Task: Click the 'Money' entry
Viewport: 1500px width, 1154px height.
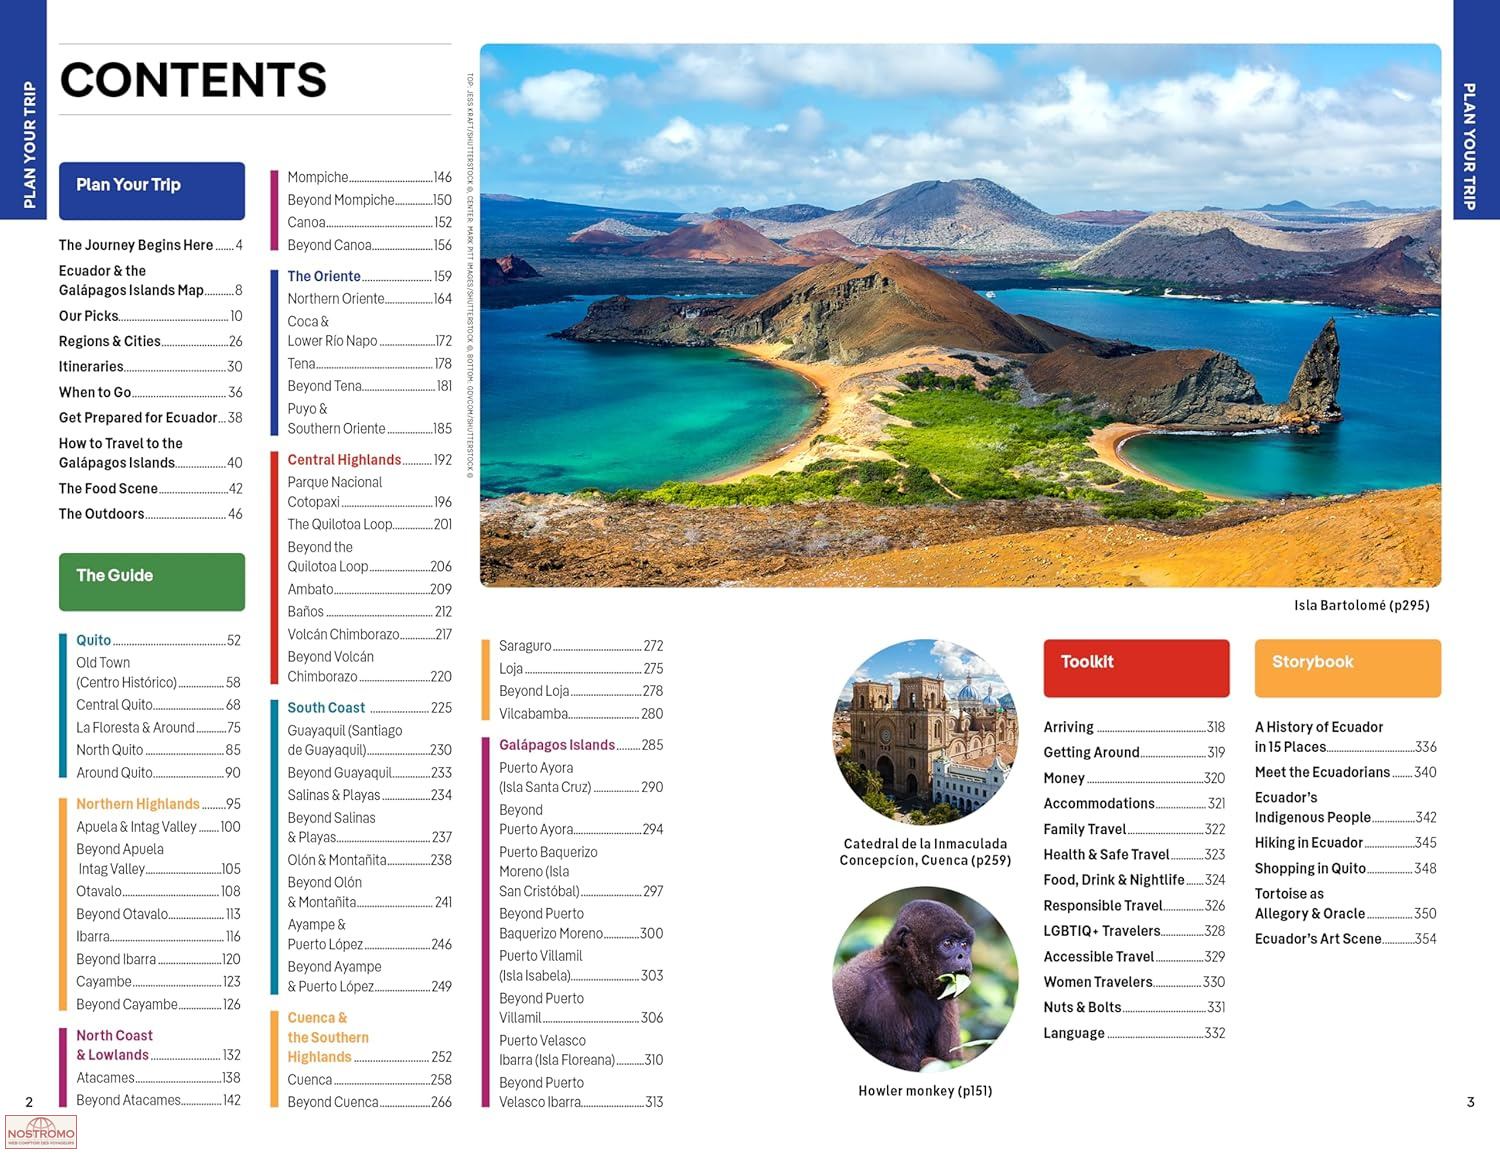Action: (1134, 778)
